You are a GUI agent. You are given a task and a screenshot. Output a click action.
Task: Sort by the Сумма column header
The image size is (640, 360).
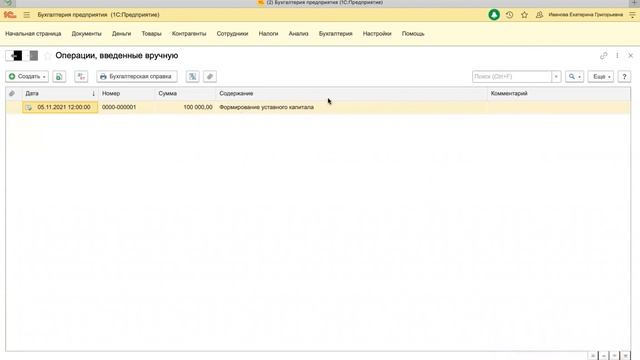coord(185,93)
